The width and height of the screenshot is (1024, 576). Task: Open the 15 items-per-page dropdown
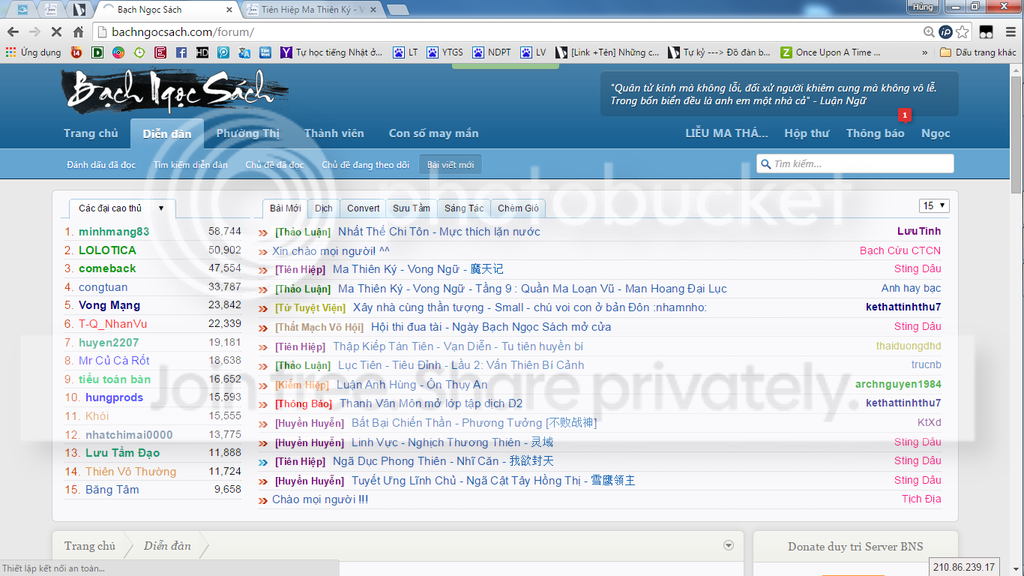pos(934,206)
